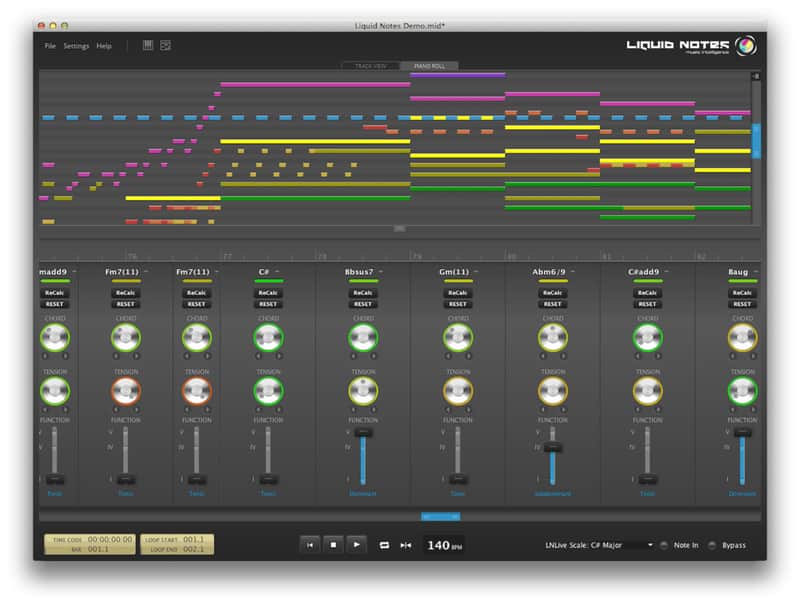Click the Bbsus7 function slider handle
Image resolution: width=800 pixels, height=605 pixels.
[363, 433]
